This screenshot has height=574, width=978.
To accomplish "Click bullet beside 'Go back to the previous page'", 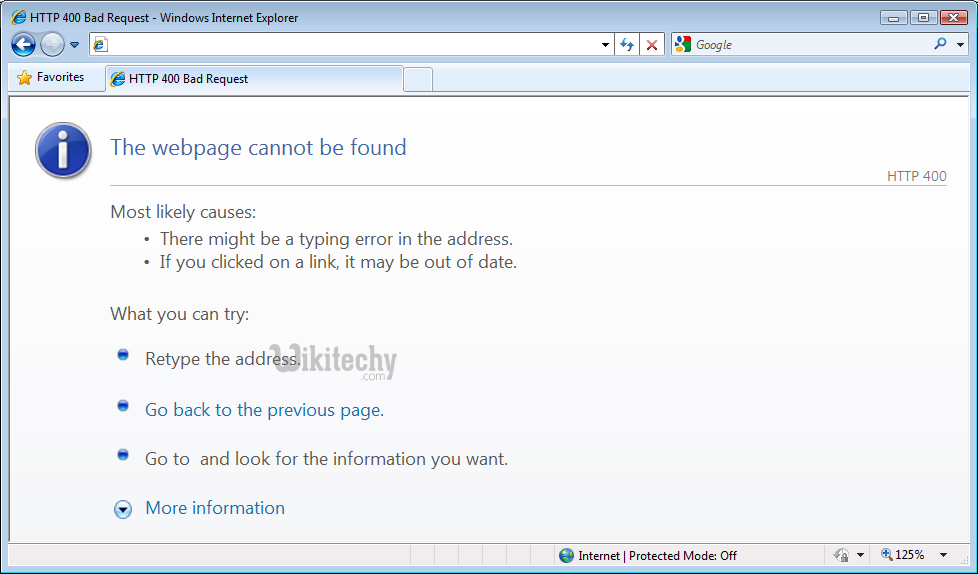I will [123, 406].
